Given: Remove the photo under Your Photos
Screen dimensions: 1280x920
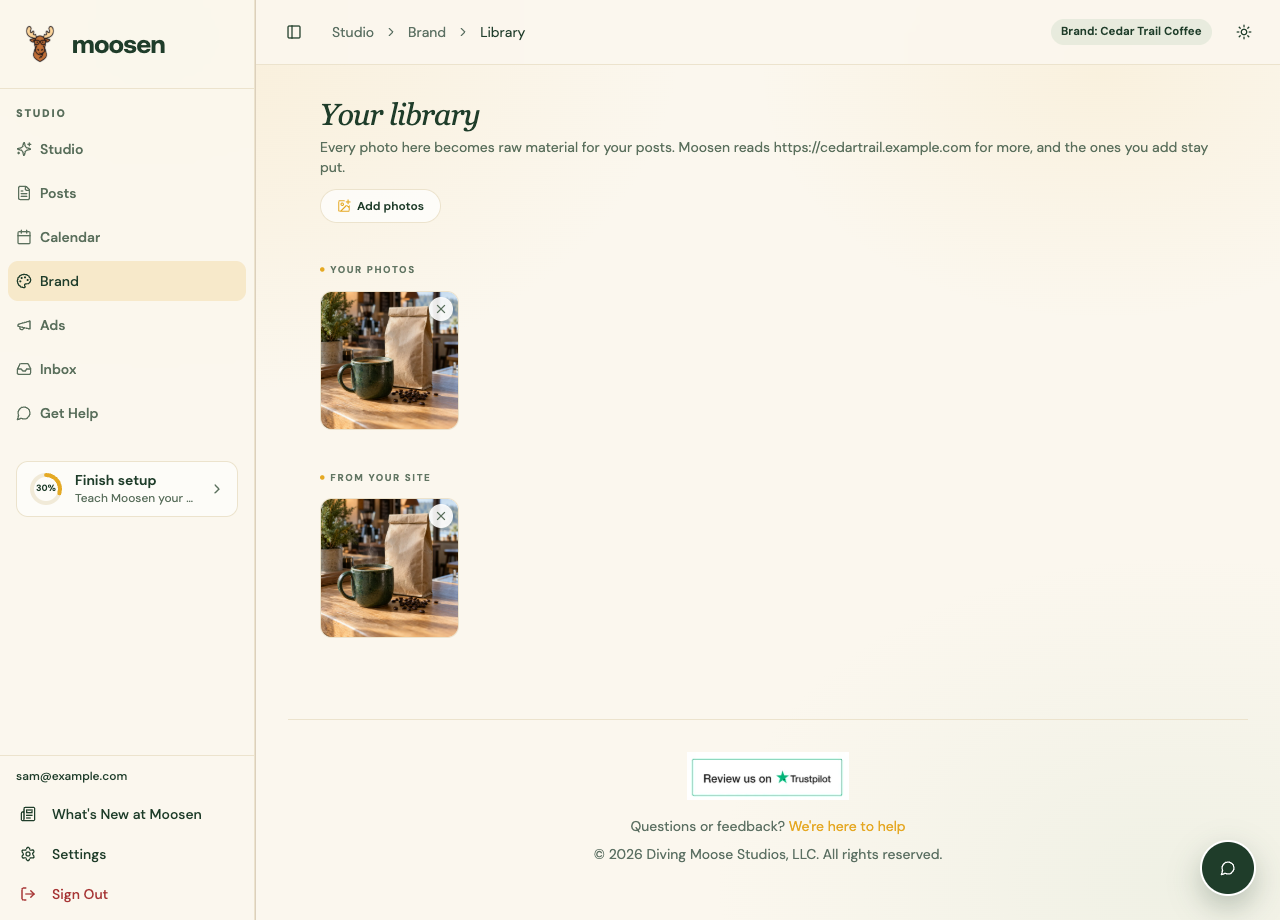Looking at the screenshot, I should pos(441,309).
